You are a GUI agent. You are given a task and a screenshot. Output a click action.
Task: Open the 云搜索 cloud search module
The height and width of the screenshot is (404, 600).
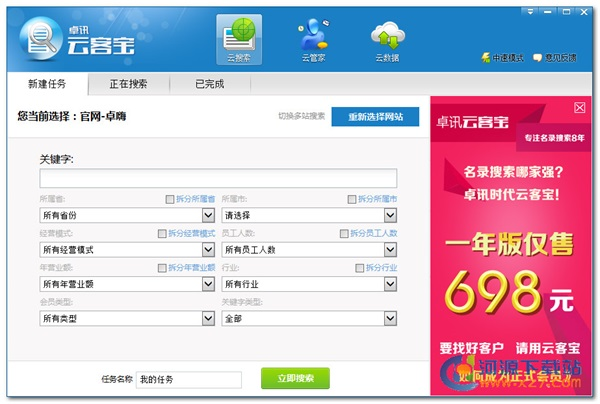click(x=239, y=39)
